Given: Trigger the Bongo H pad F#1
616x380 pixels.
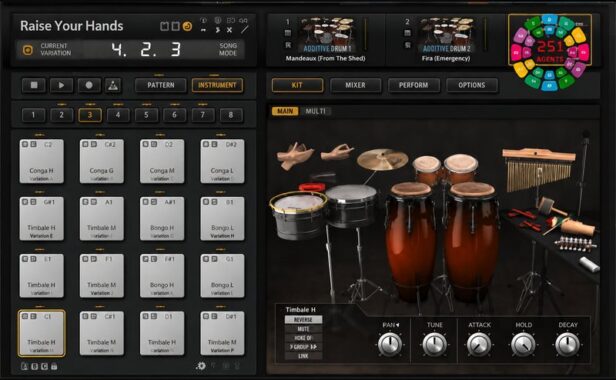Looking at the screenshot, I should point(162,275).
